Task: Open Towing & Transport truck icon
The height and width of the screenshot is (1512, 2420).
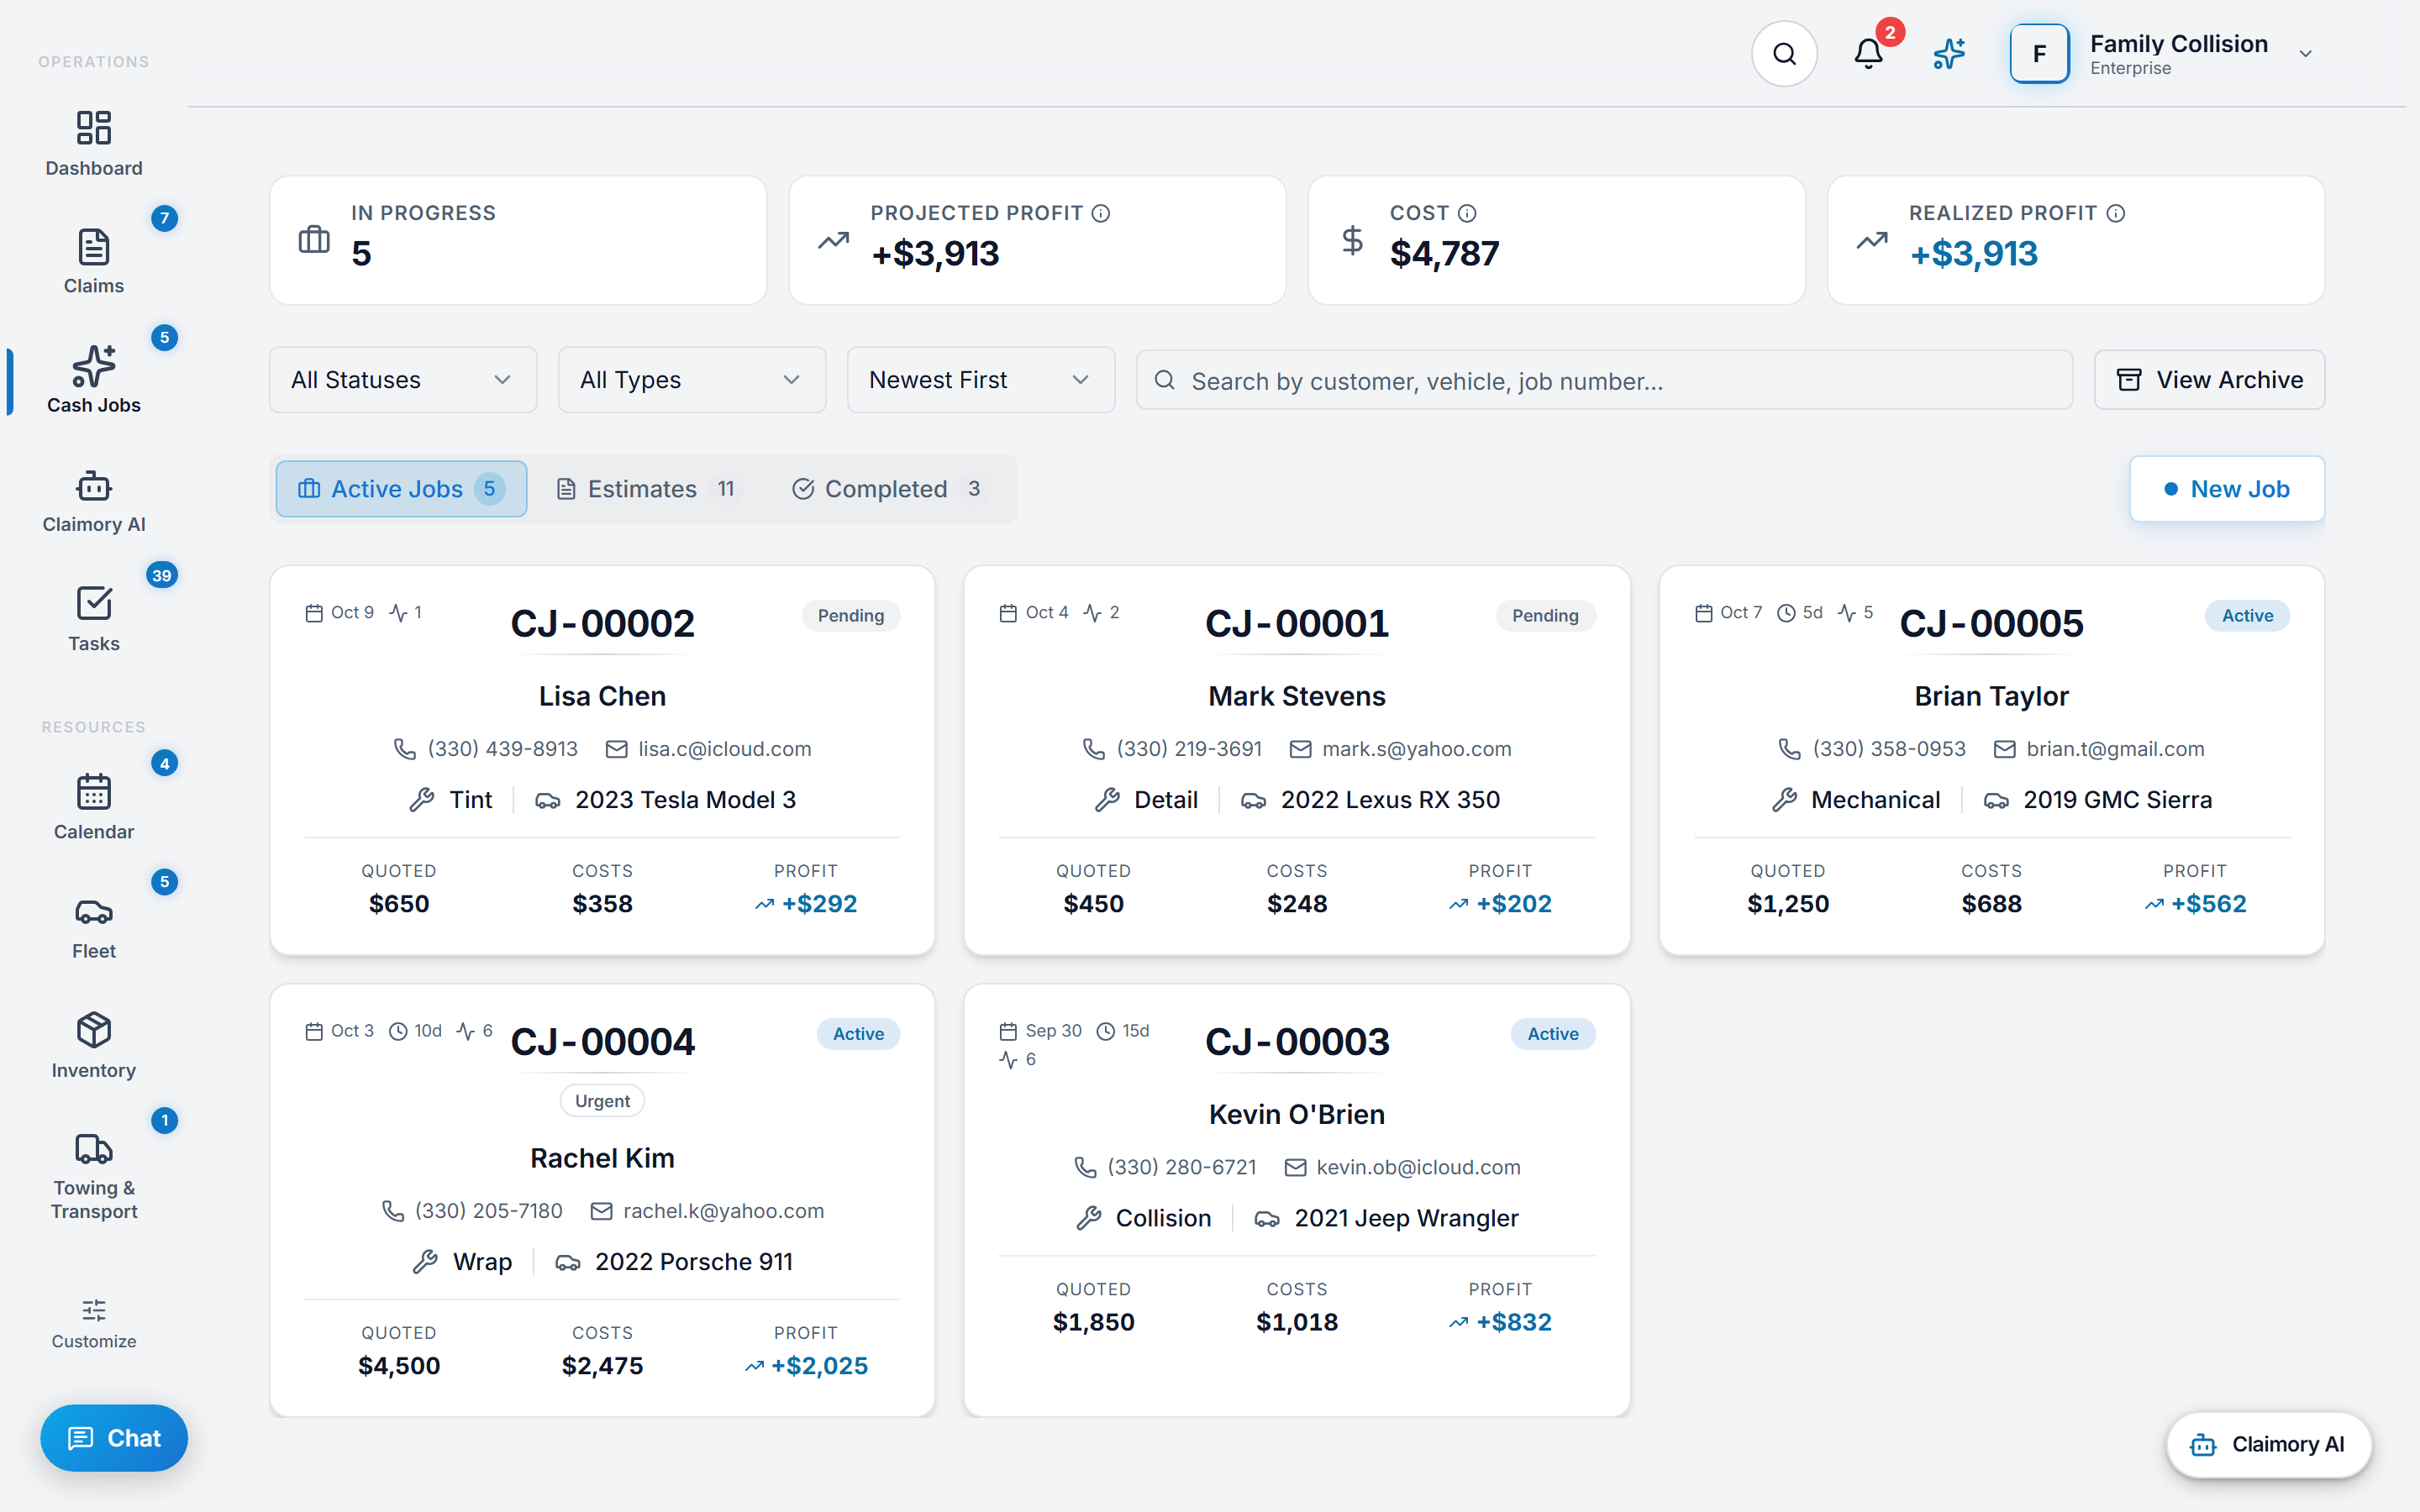Action: [x=94, y=1149]
